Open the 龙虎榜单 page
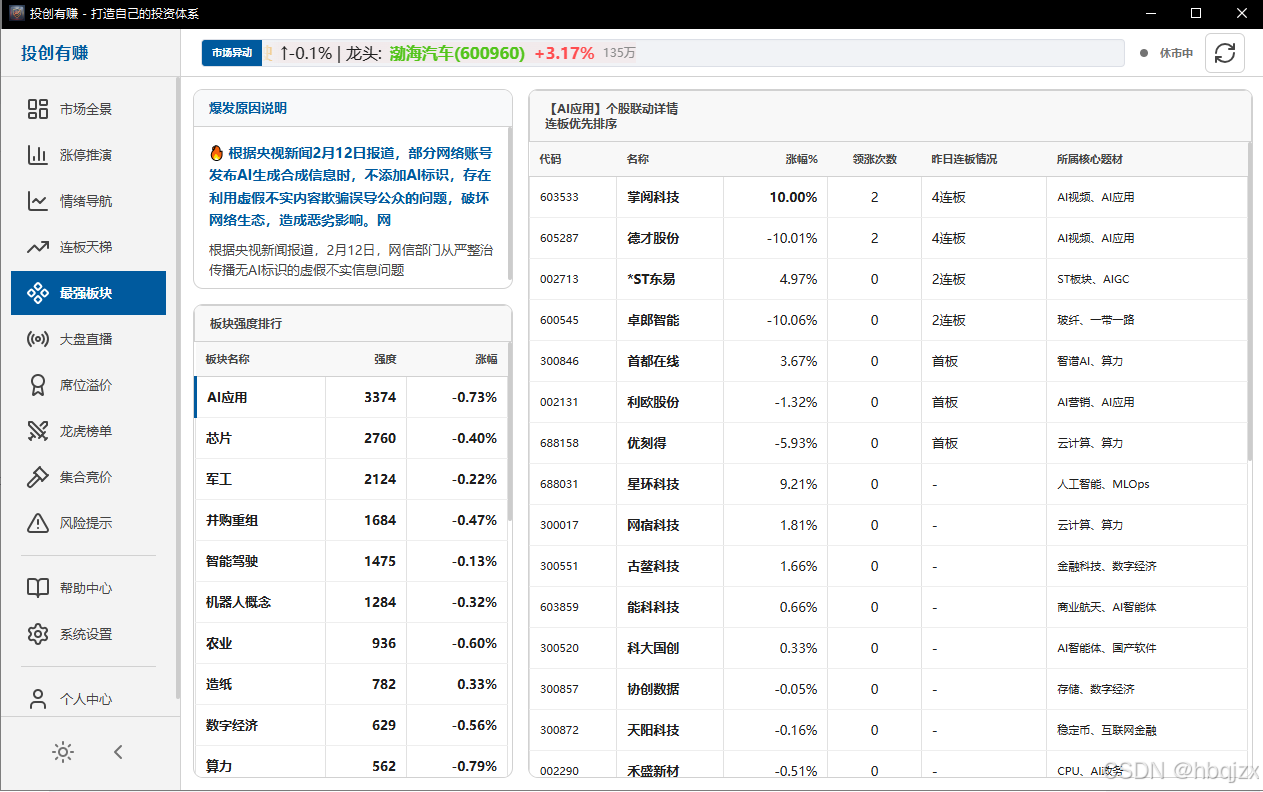 88,431
